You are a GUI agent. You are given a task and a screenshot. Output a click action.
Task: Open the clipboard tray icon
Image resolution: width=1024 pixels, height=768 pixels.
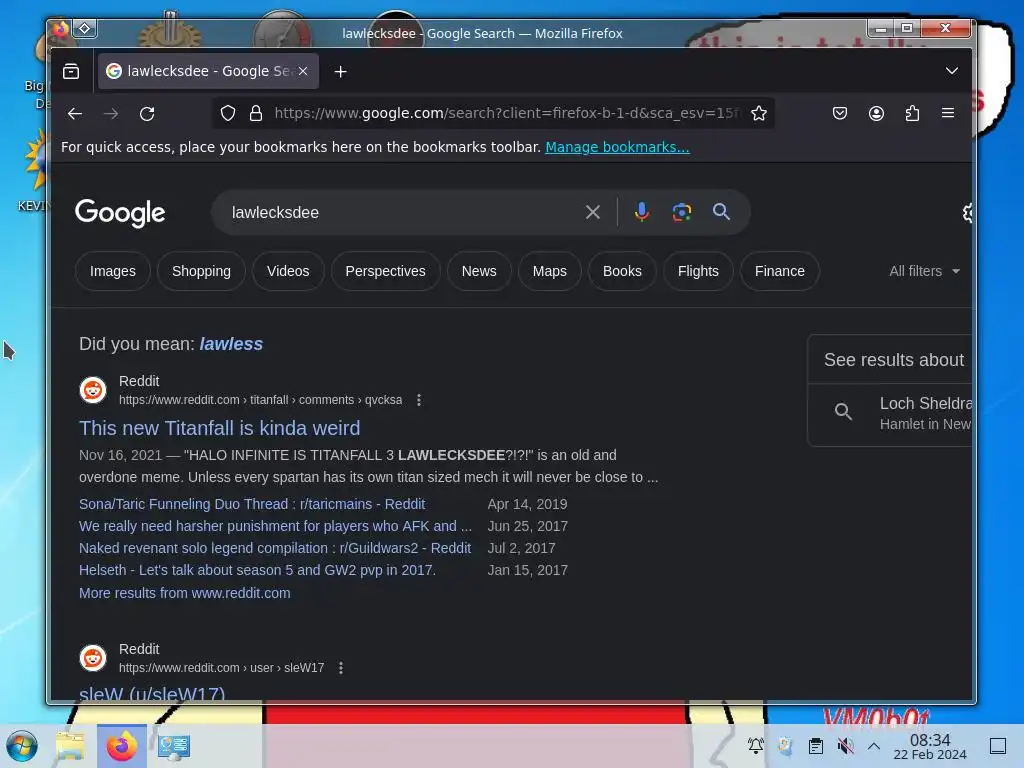pos(816,746)
